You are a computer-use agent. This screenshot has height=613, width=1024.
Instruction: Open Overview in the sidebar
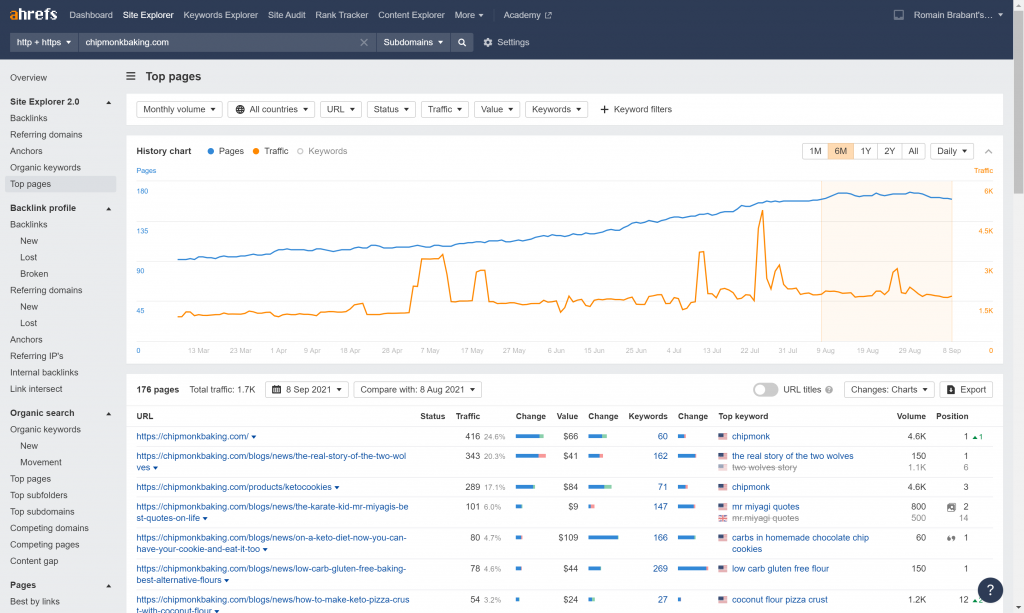pos(29,78)
